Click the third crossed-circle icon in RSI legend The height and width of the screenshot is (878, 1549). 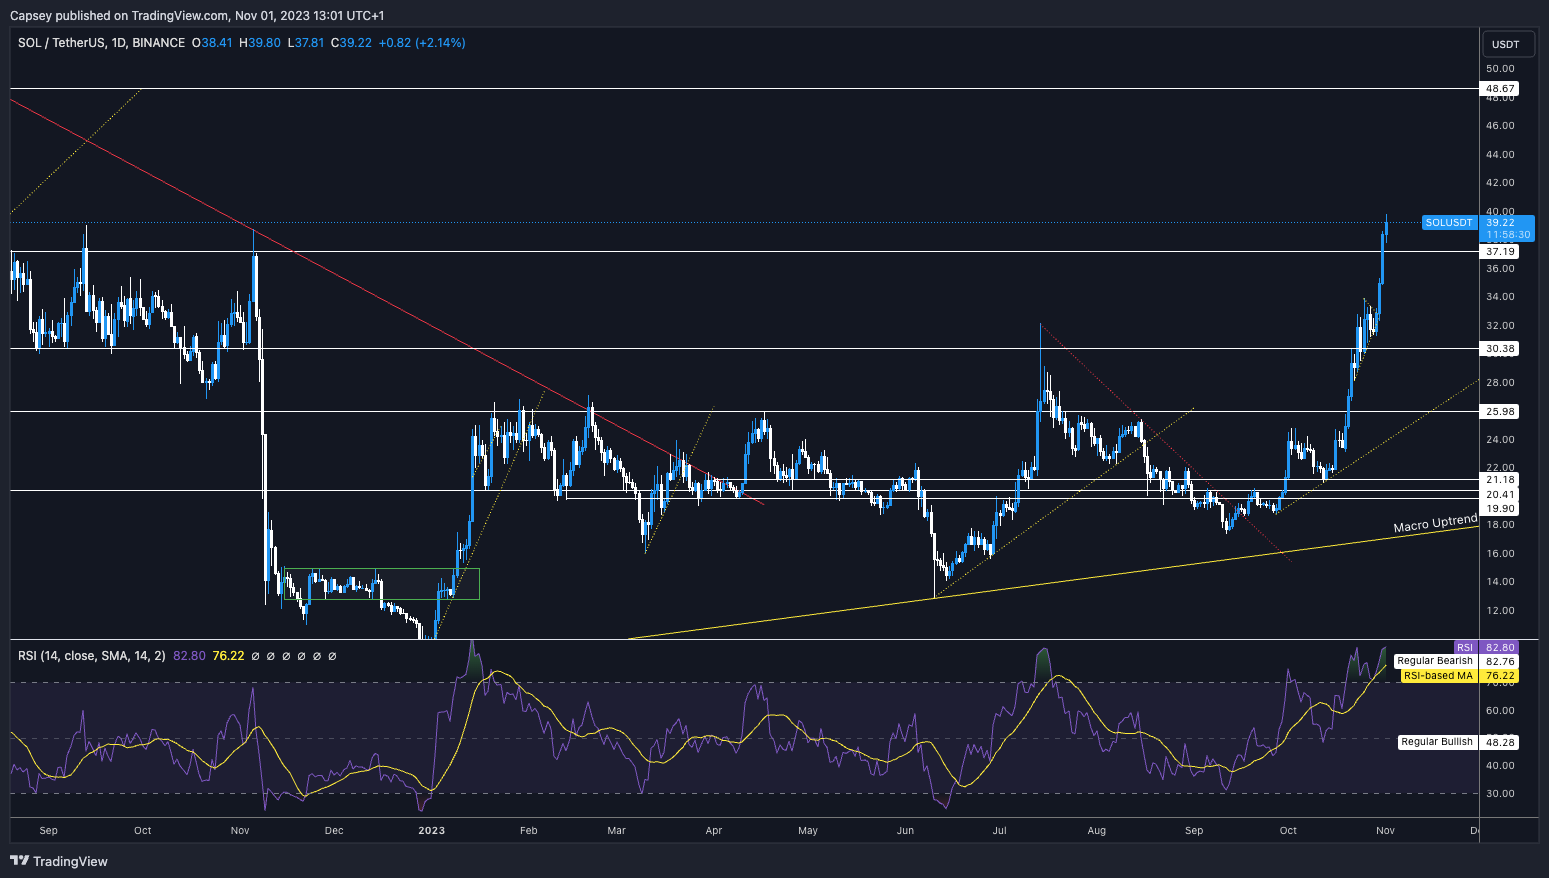click(286, 655)
